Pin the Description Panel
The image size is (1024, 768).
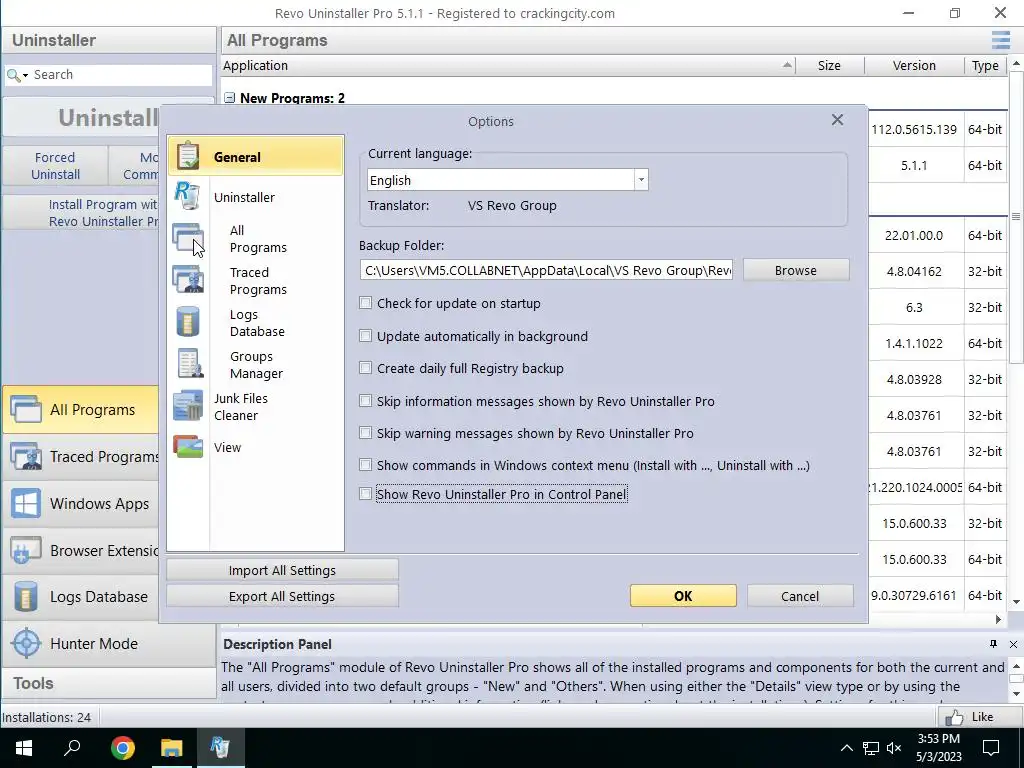pyautogui.click(x=993, y=644)
